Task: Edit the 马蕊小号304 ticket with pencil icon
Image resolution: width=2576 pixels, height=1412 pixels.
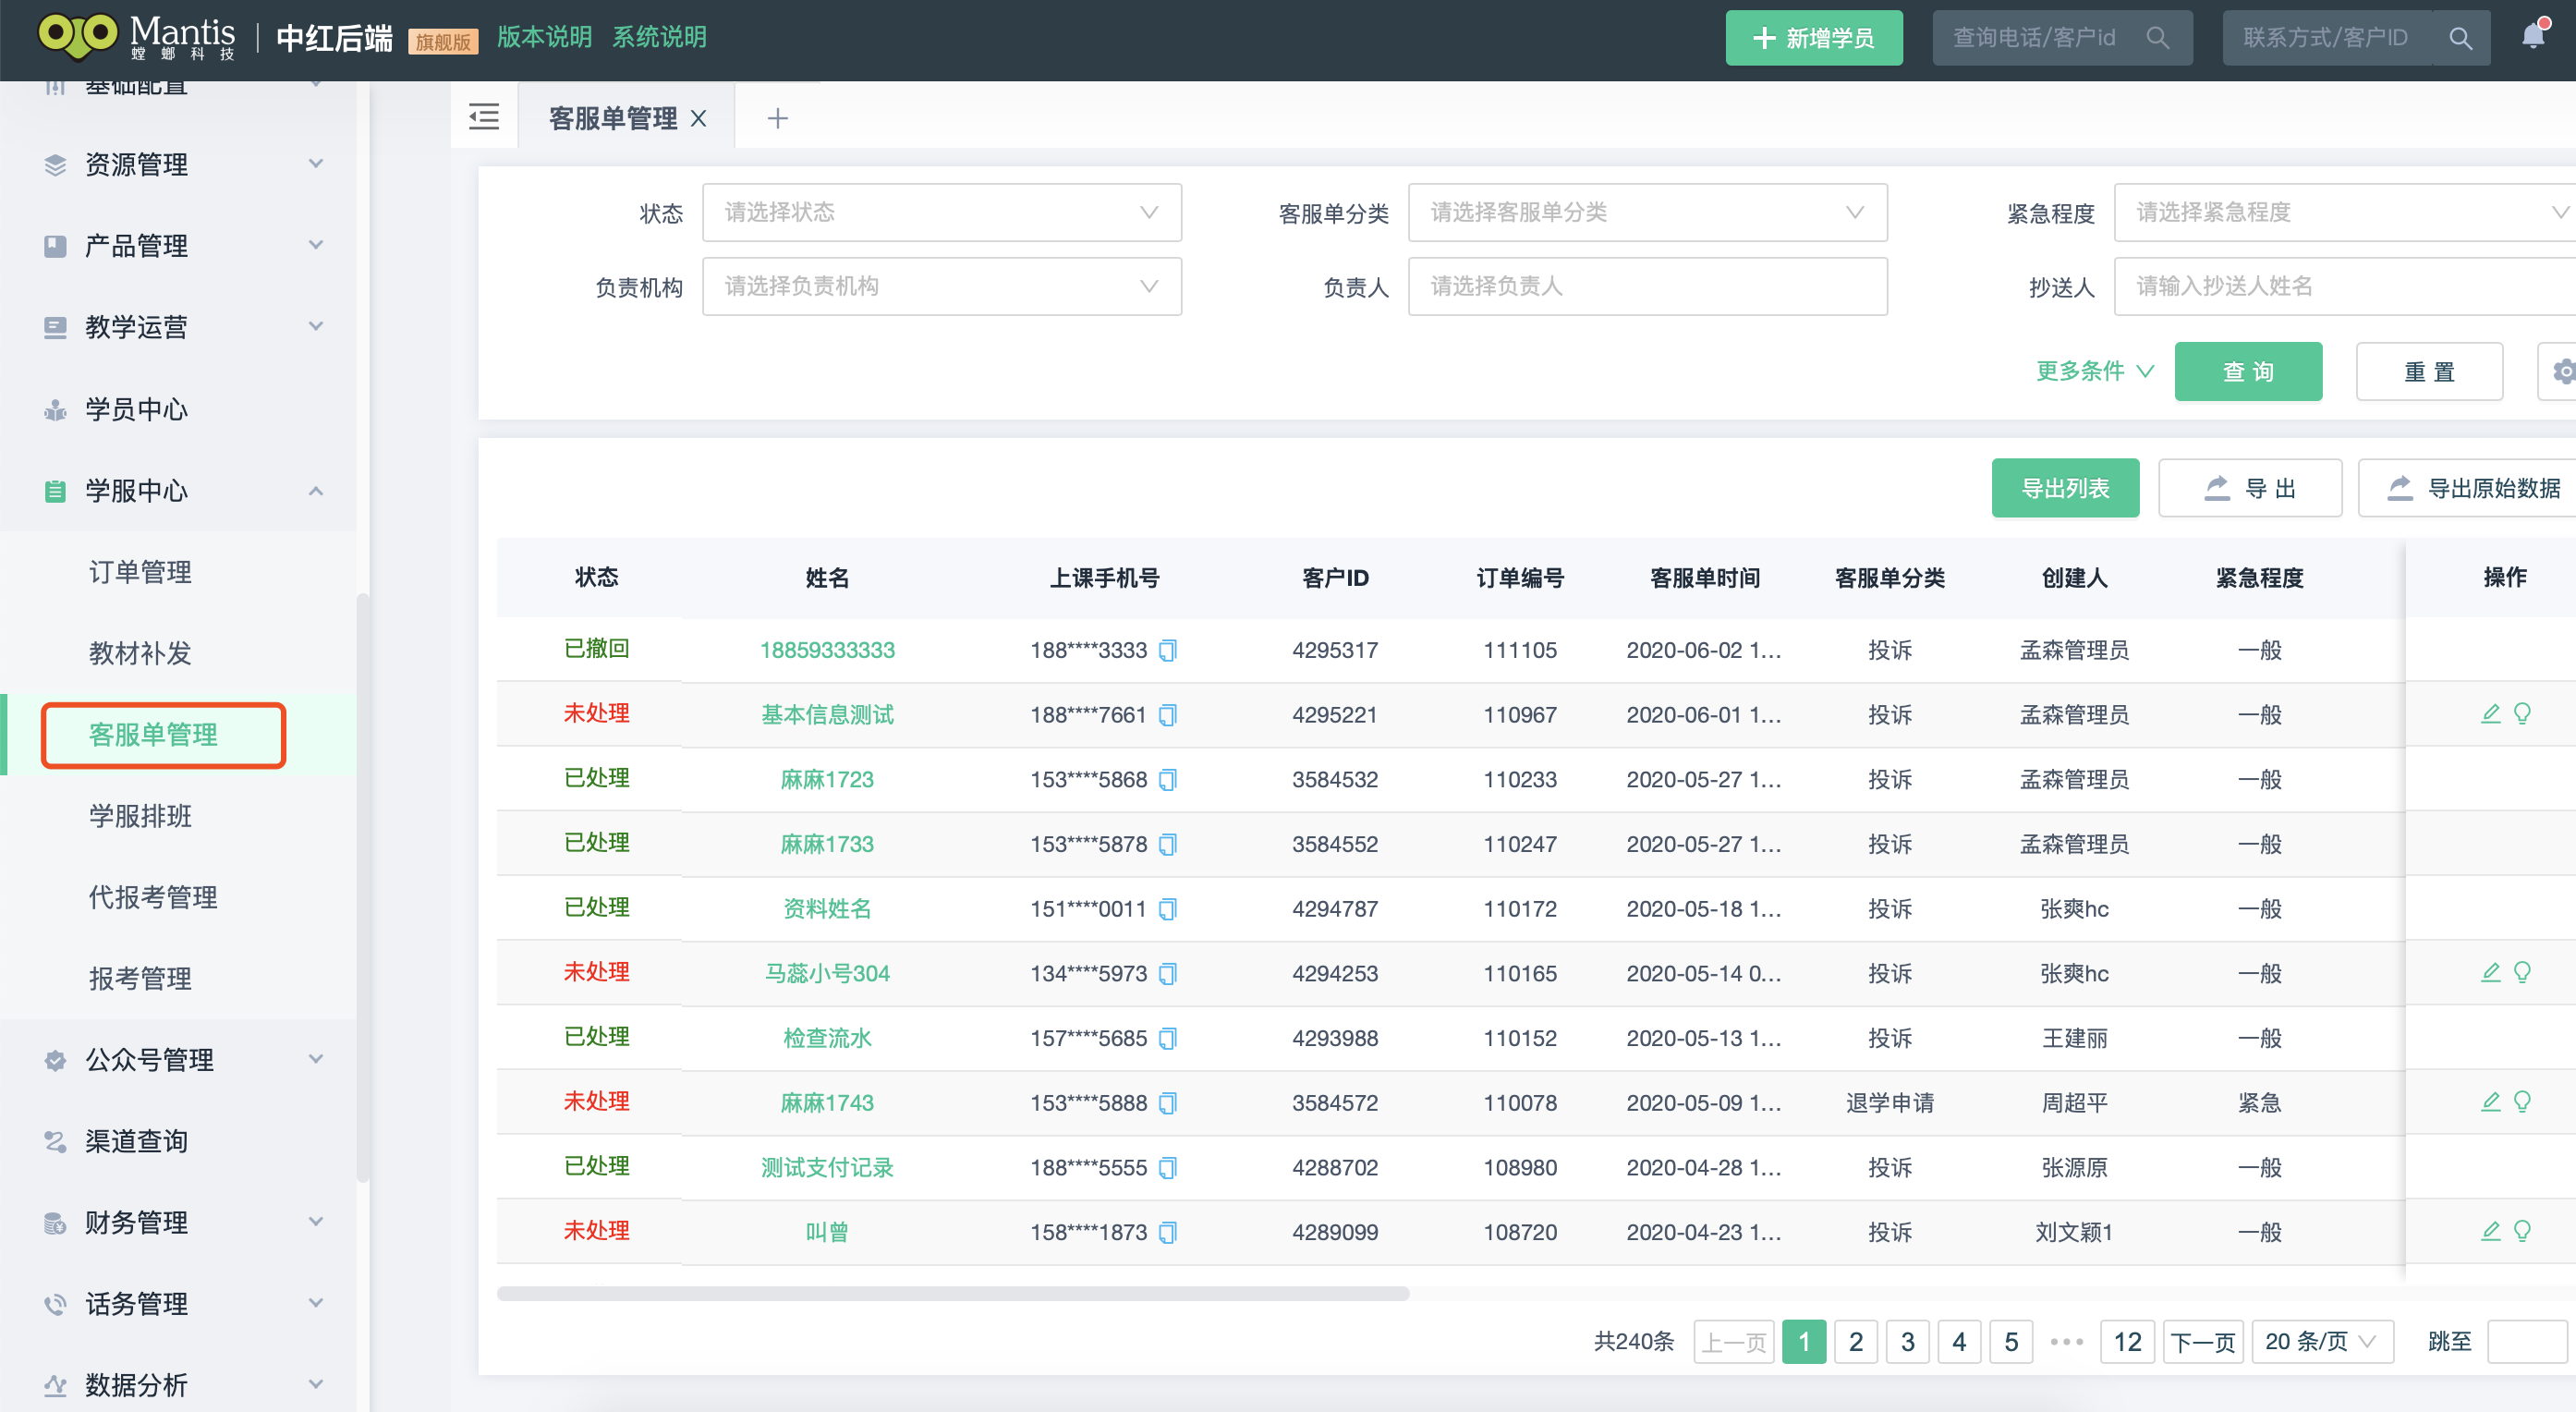Action: tap(2490, 972)
